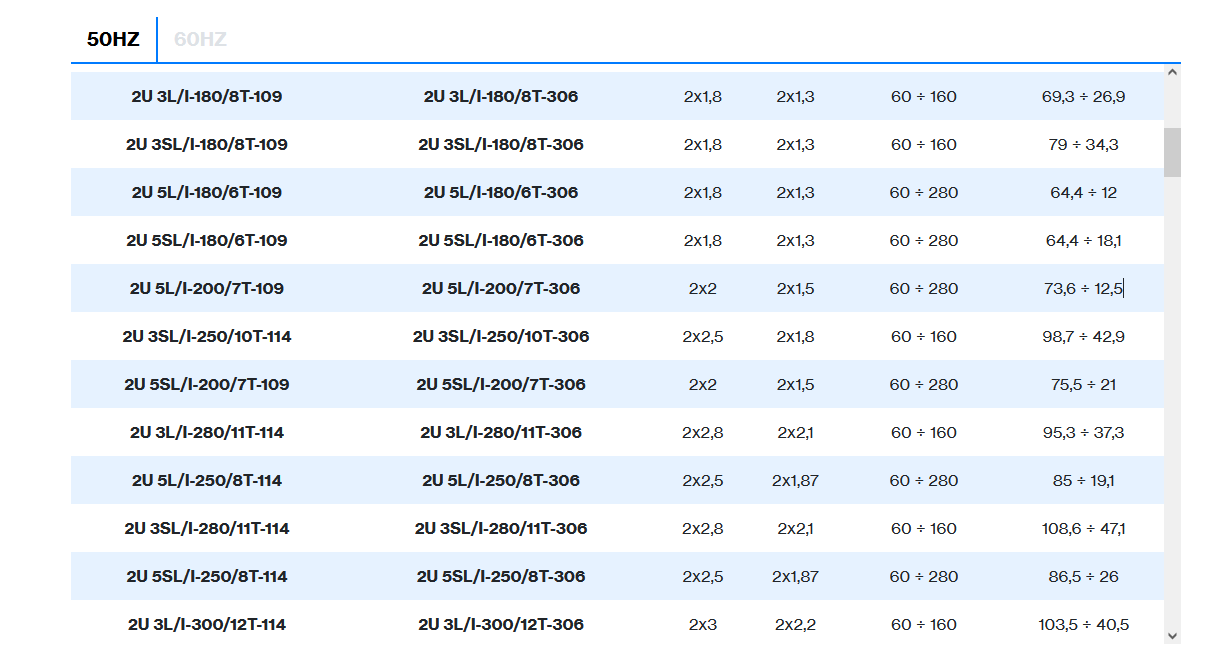
Task: Select model 2U 3L/I-280/11T-114
Action: (207, 433)
